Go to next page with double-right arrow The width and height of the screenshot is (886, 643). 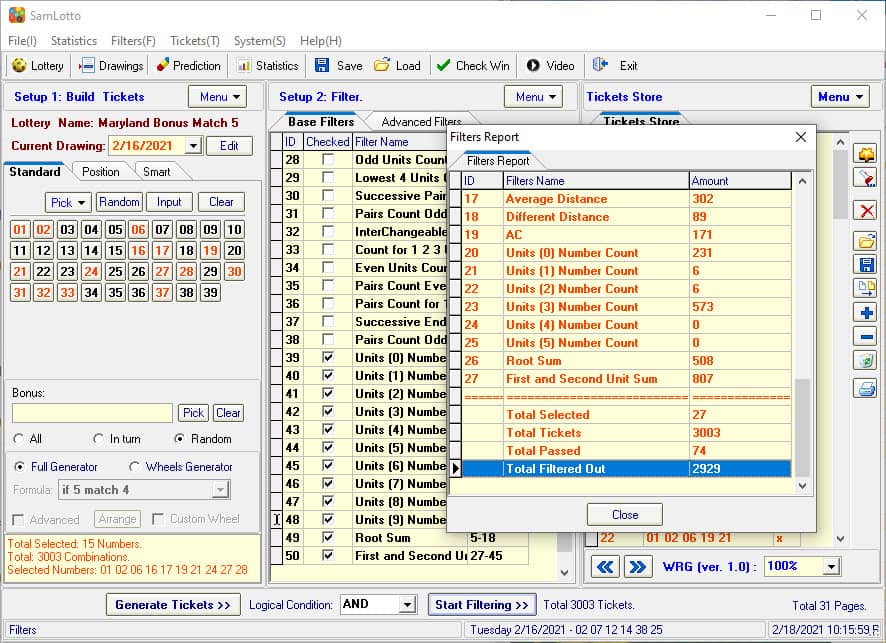(x=637, y=567)
